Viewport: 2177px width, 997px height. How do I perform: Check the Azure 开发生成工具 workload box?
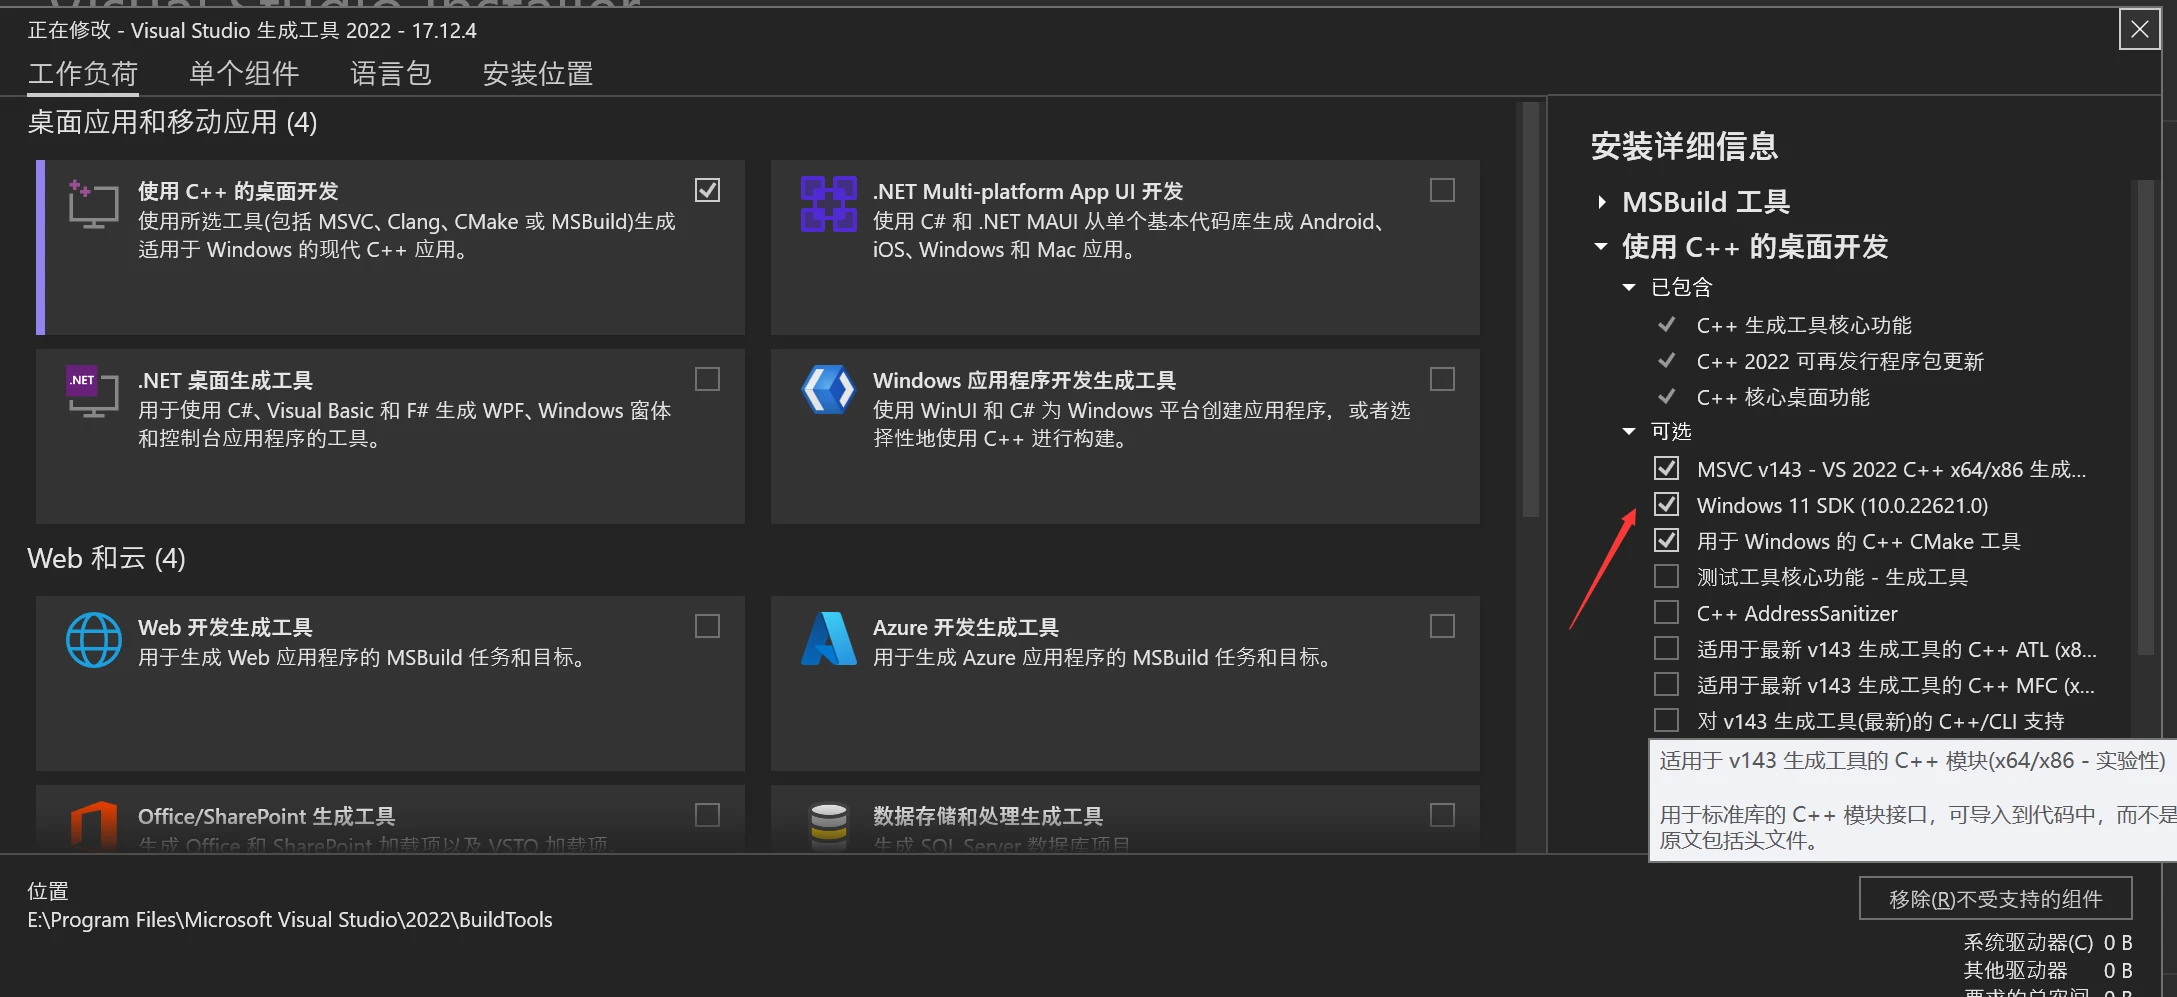click(x=1442, y=626)
